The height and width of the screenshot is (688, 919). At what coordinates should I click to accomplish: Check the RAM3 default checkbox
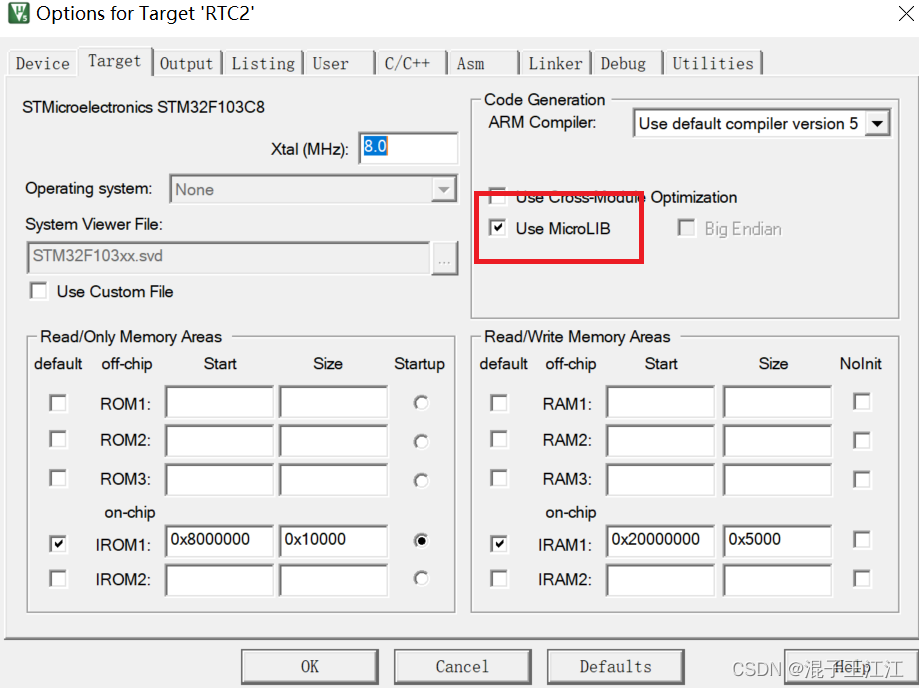(x=499, y=478)
